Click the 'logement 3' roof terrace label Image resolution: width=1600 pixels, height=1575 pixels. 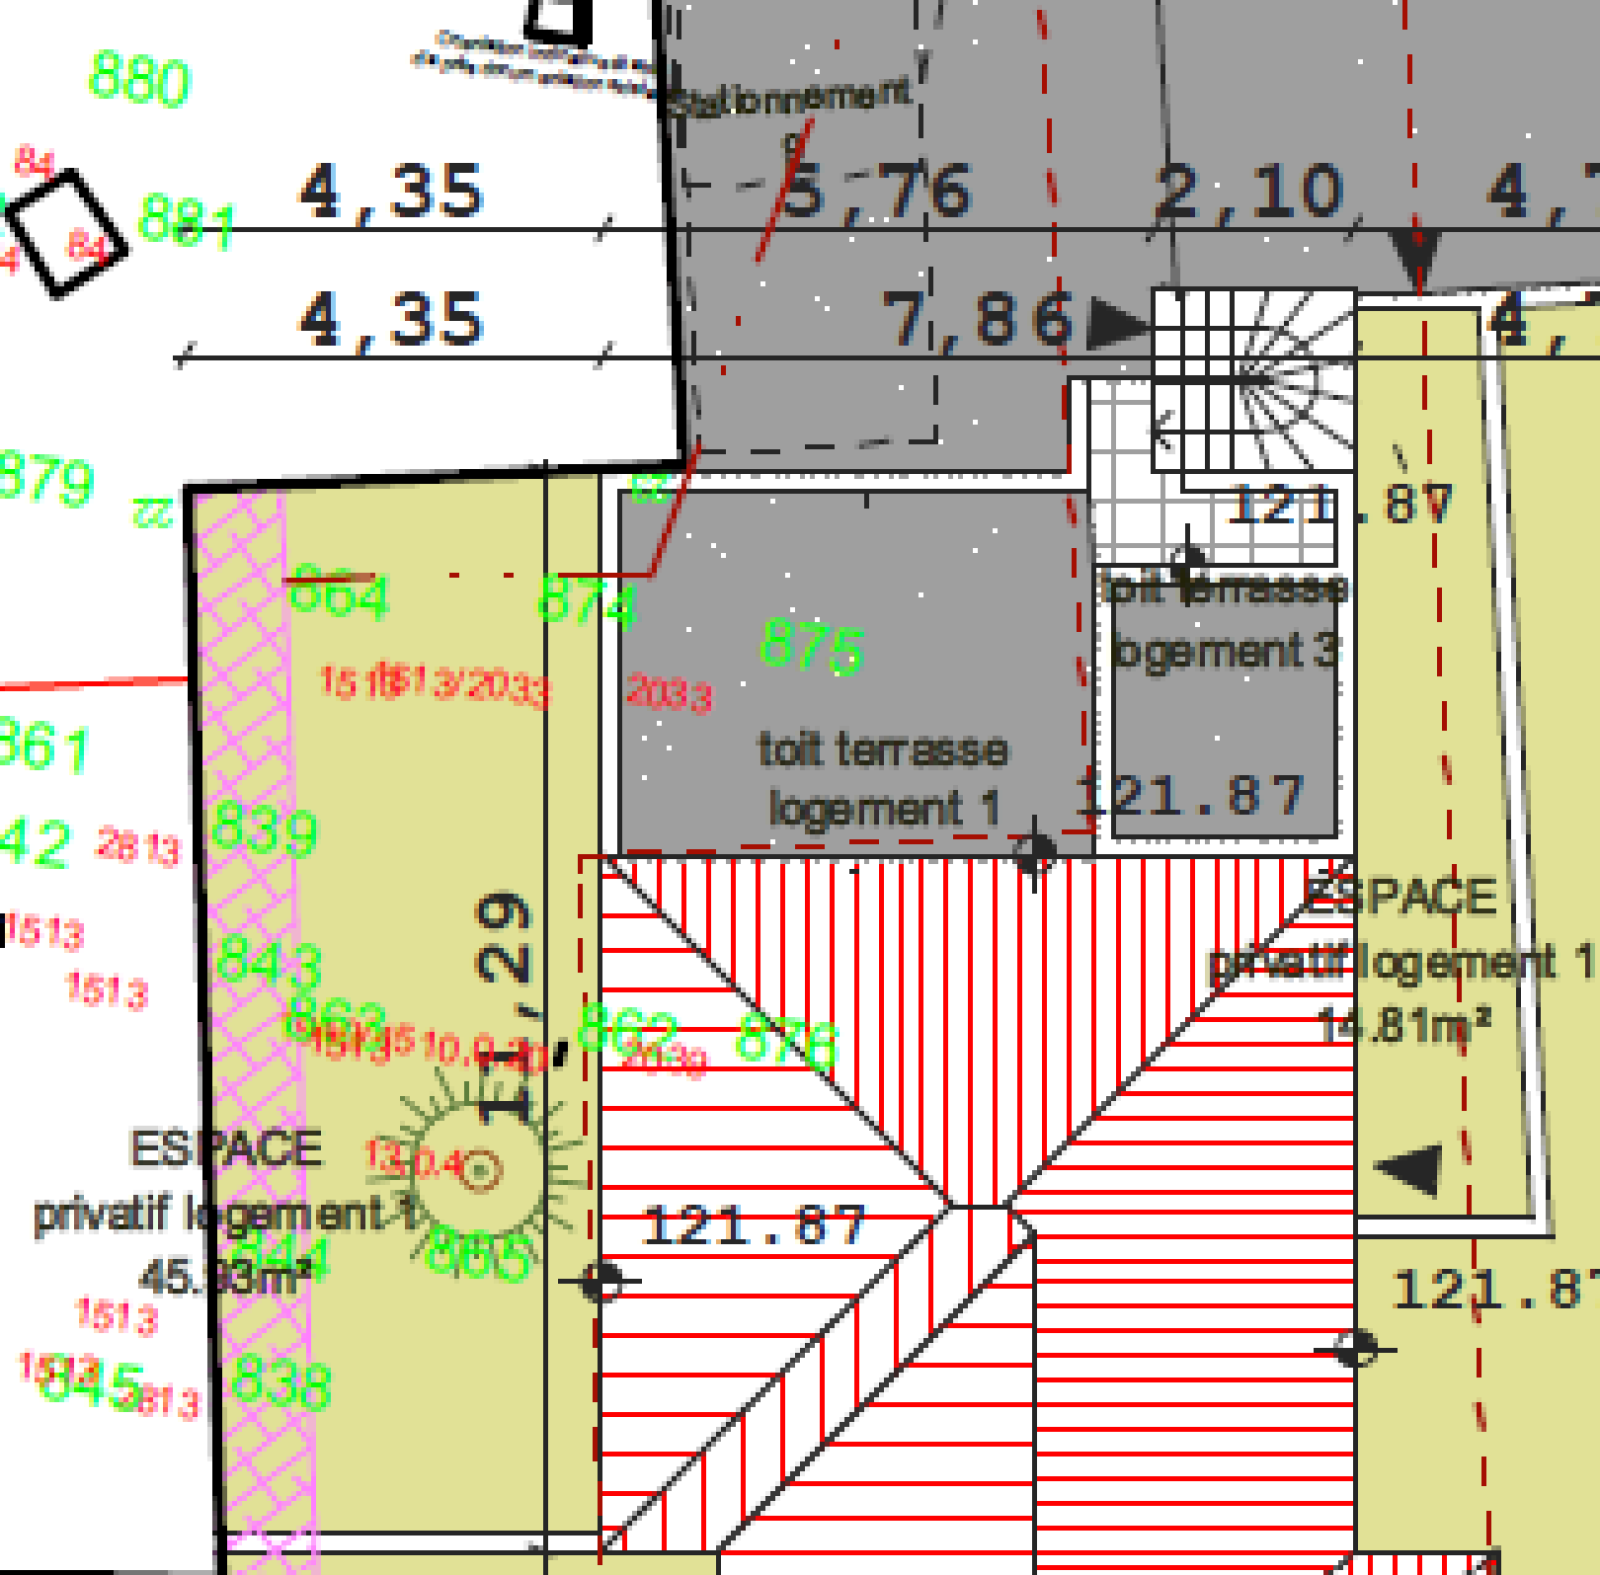[x=1224, y=620]
